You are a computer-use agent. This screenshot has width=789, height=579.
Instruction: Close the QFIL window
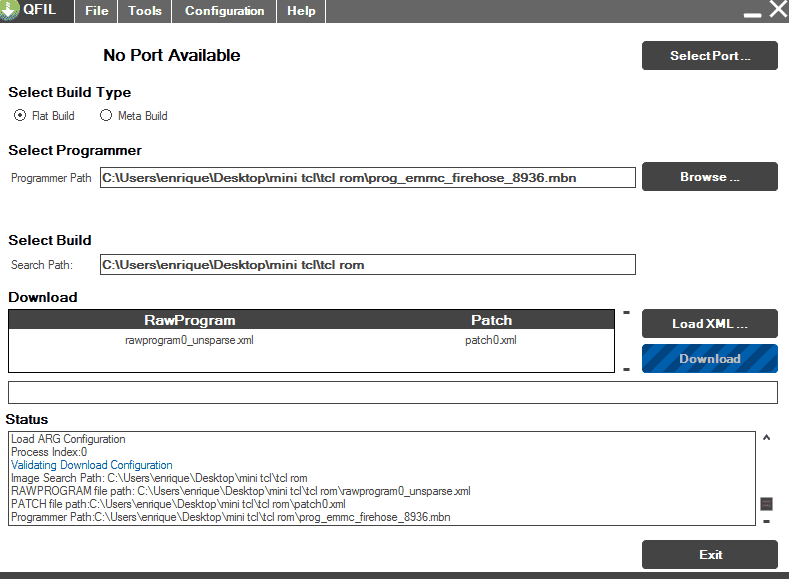[778, 9]
